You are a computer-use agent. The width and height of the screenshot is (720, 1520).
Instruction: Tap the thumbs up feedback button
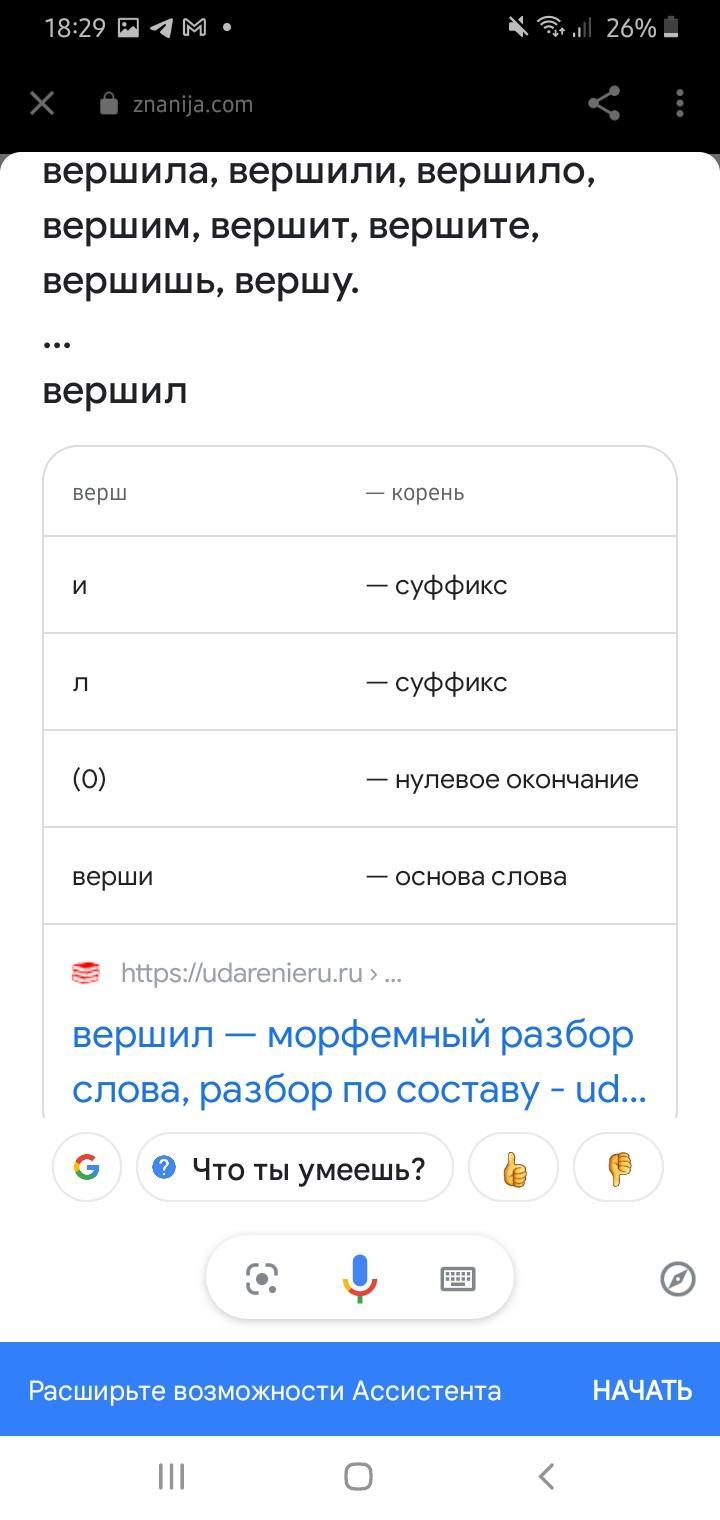514,1167
